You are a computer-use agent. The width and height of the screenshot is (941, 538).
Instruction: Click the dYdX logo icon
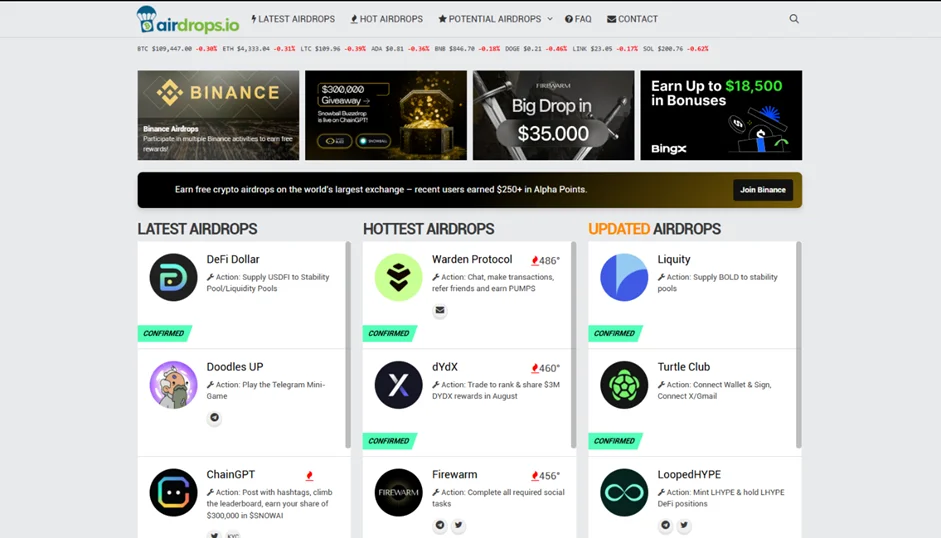click(x=398, y=385)
